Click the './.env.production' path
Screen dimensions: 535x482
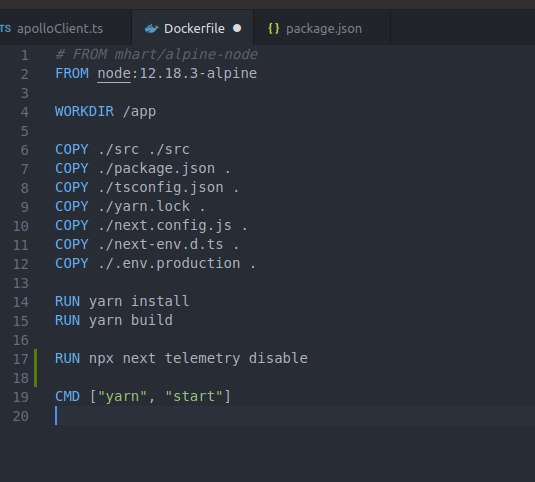[x=169, y=264]
